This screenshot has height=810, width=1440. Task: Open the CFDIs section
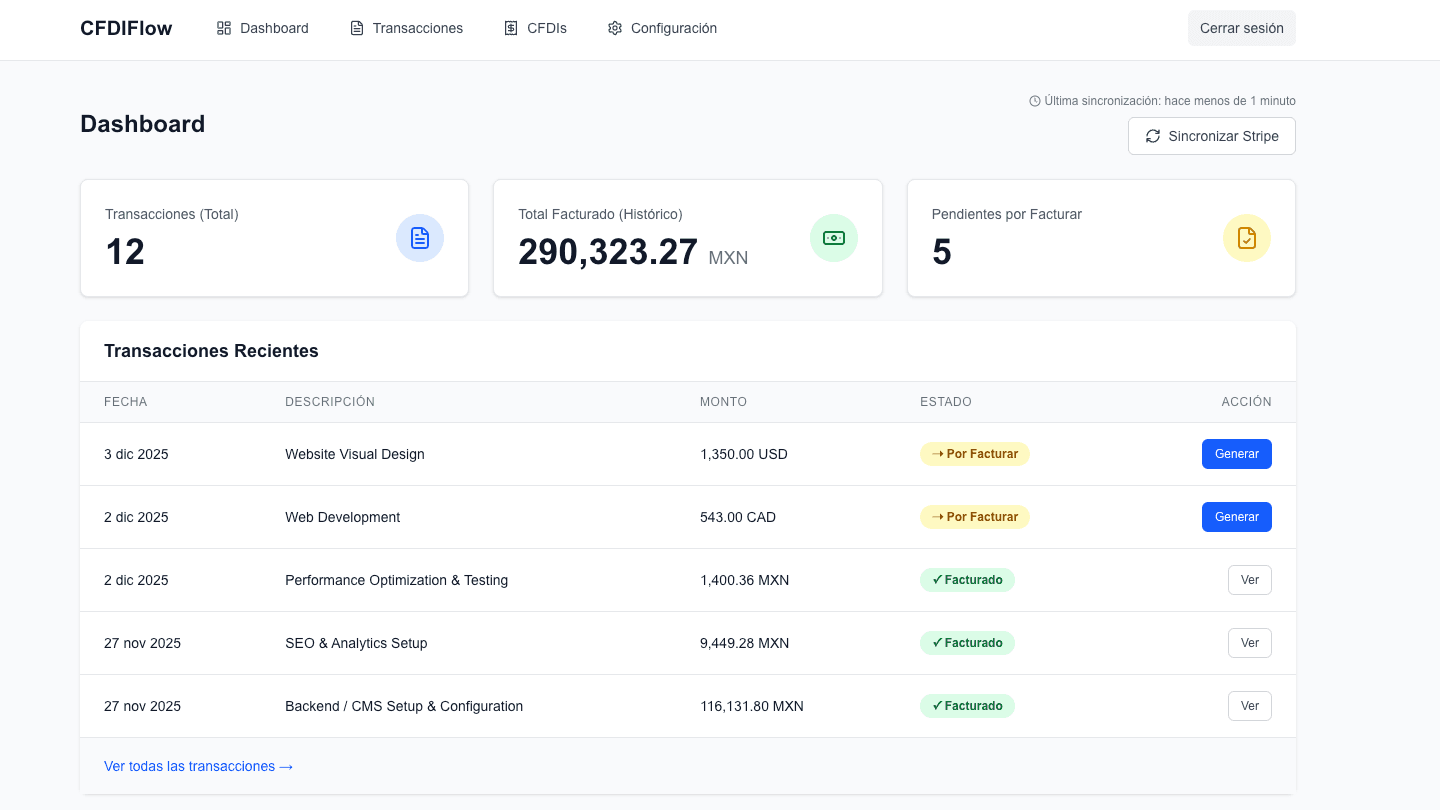click(535, 28)
